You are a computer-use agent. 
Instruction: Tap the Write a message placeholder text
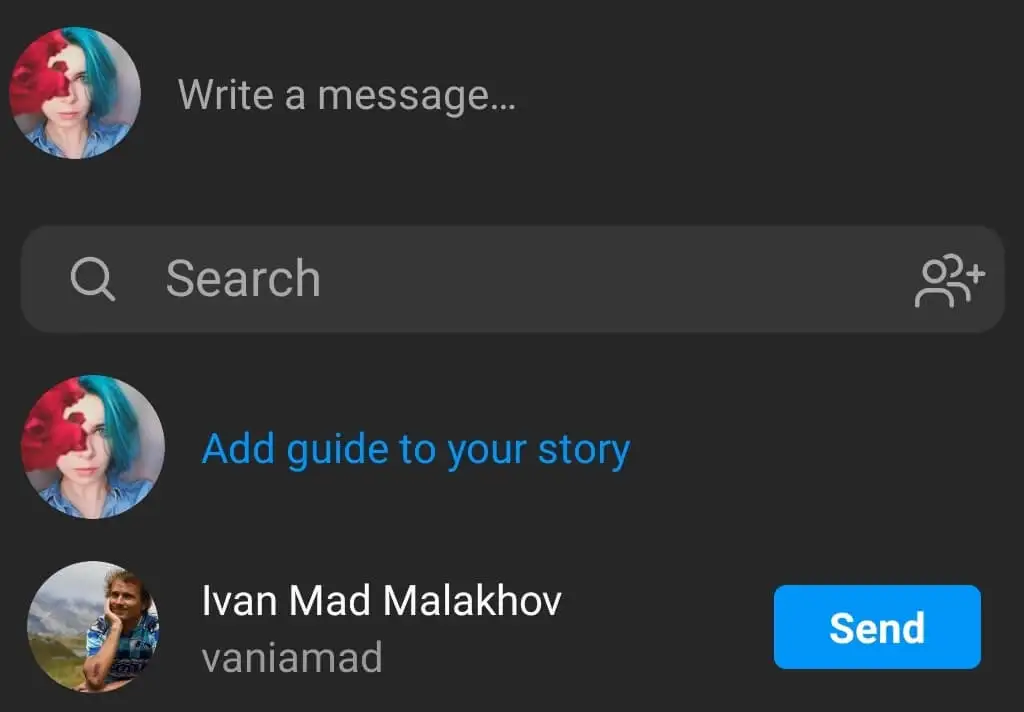tap(347, 95)
